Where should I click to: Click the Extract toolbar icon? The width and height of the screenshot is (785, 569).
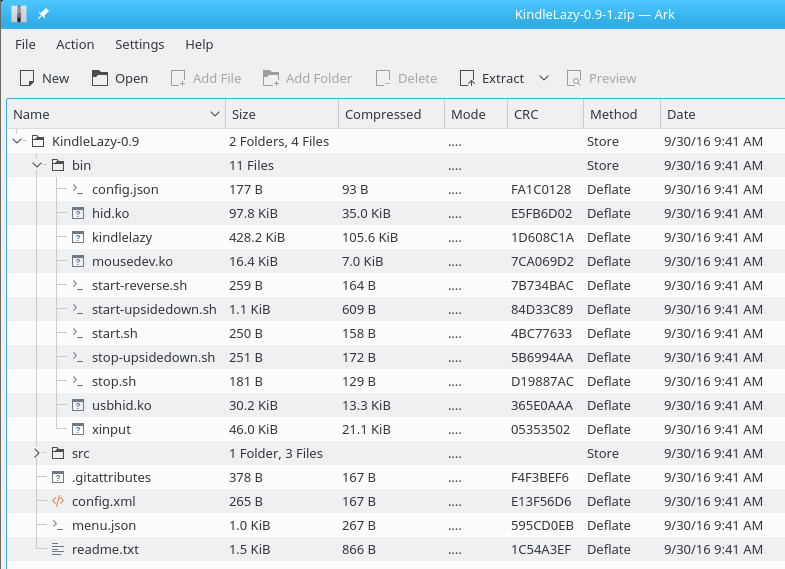click(x=467, y=78)
